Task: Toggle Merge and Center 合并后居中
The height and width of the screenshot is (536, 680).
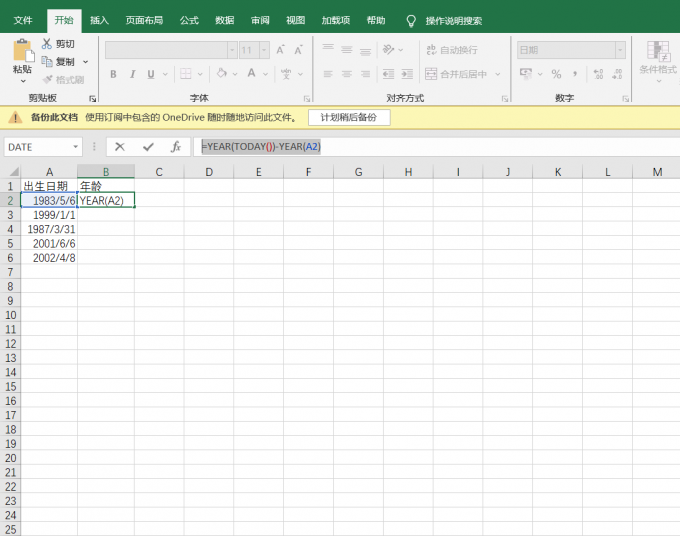Action: tap(456, 74)
